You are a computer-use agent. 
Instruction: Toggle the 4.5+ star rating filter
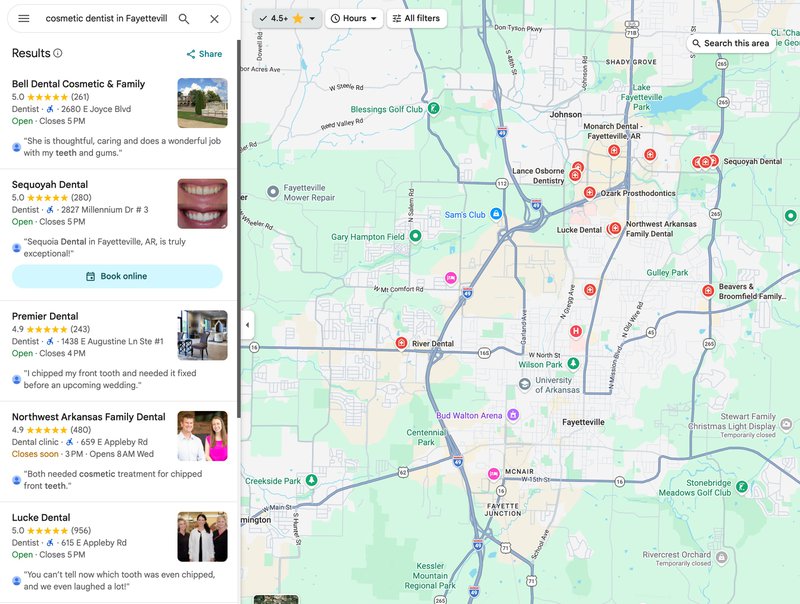point(286,18)
